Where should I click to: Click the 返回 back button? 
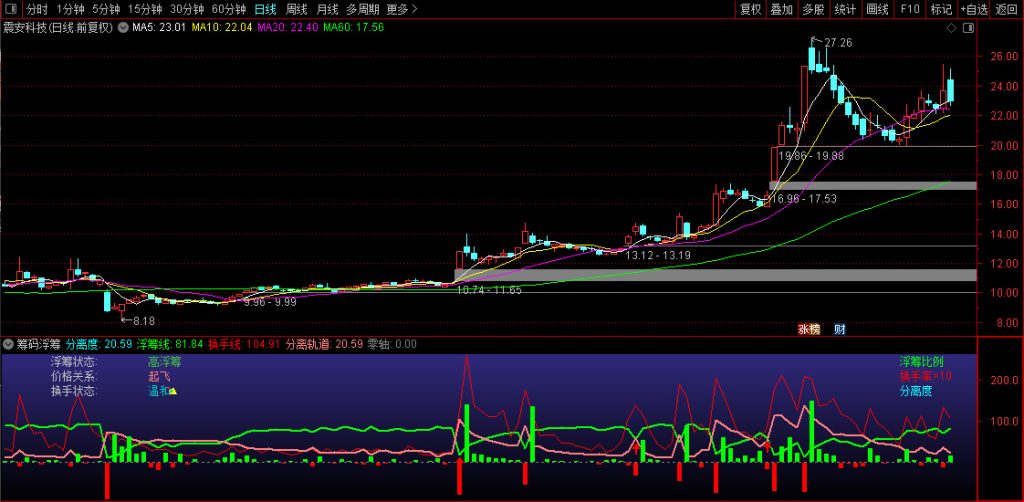click(1006, 9)
